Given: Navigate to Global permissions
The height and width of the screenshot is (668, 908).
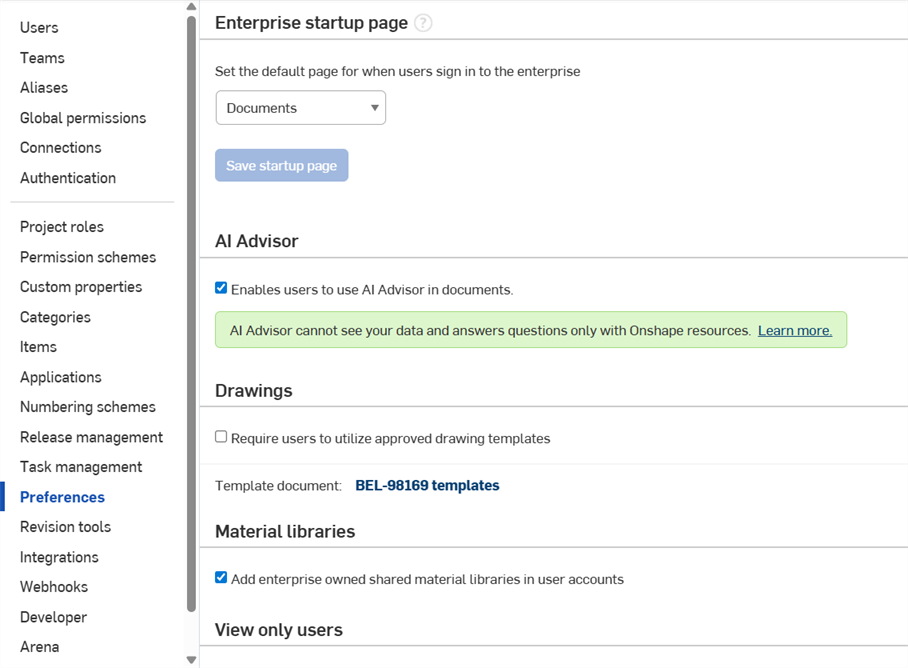Looking at the screenshot, I should pos(83,117).
